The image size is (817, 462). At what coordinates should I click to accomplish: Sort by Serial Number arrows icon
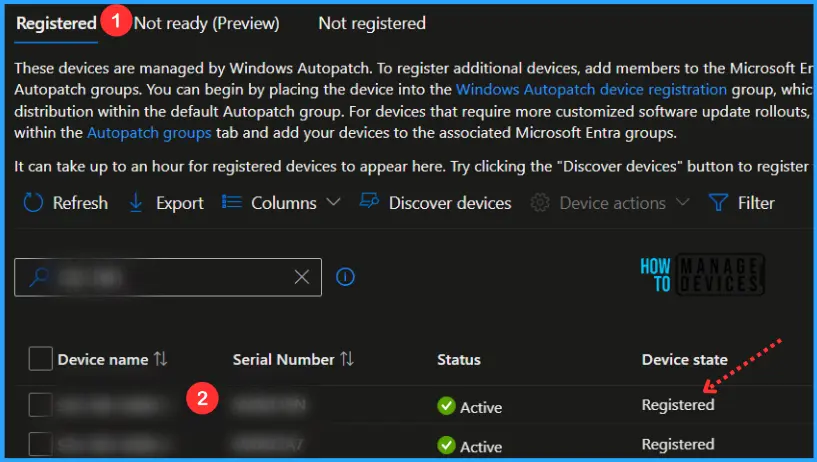(347, 359)
